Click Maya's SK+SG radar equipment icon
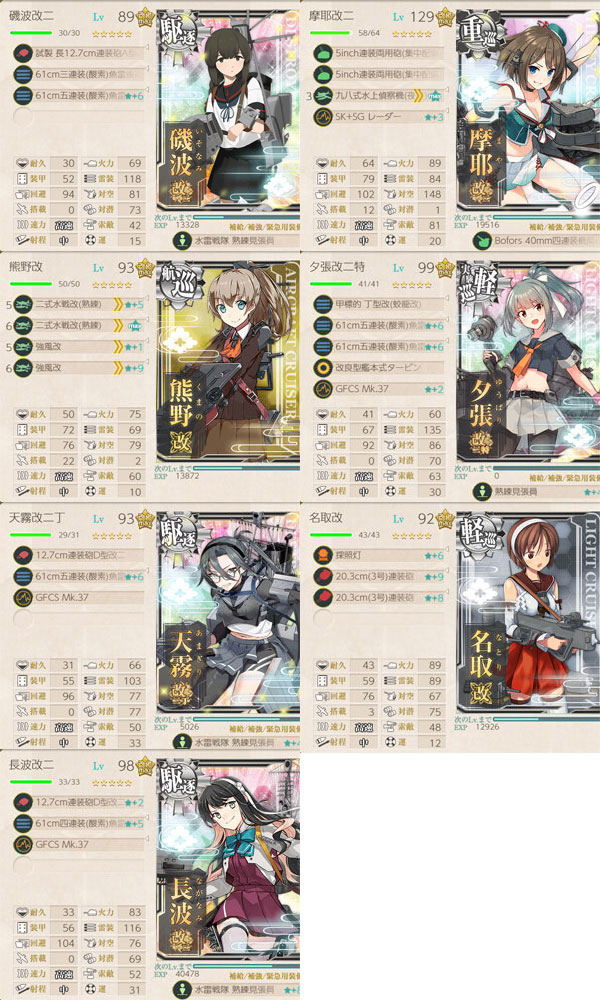This screenshot has height=1000, width=600. click(x=323, y=117)
